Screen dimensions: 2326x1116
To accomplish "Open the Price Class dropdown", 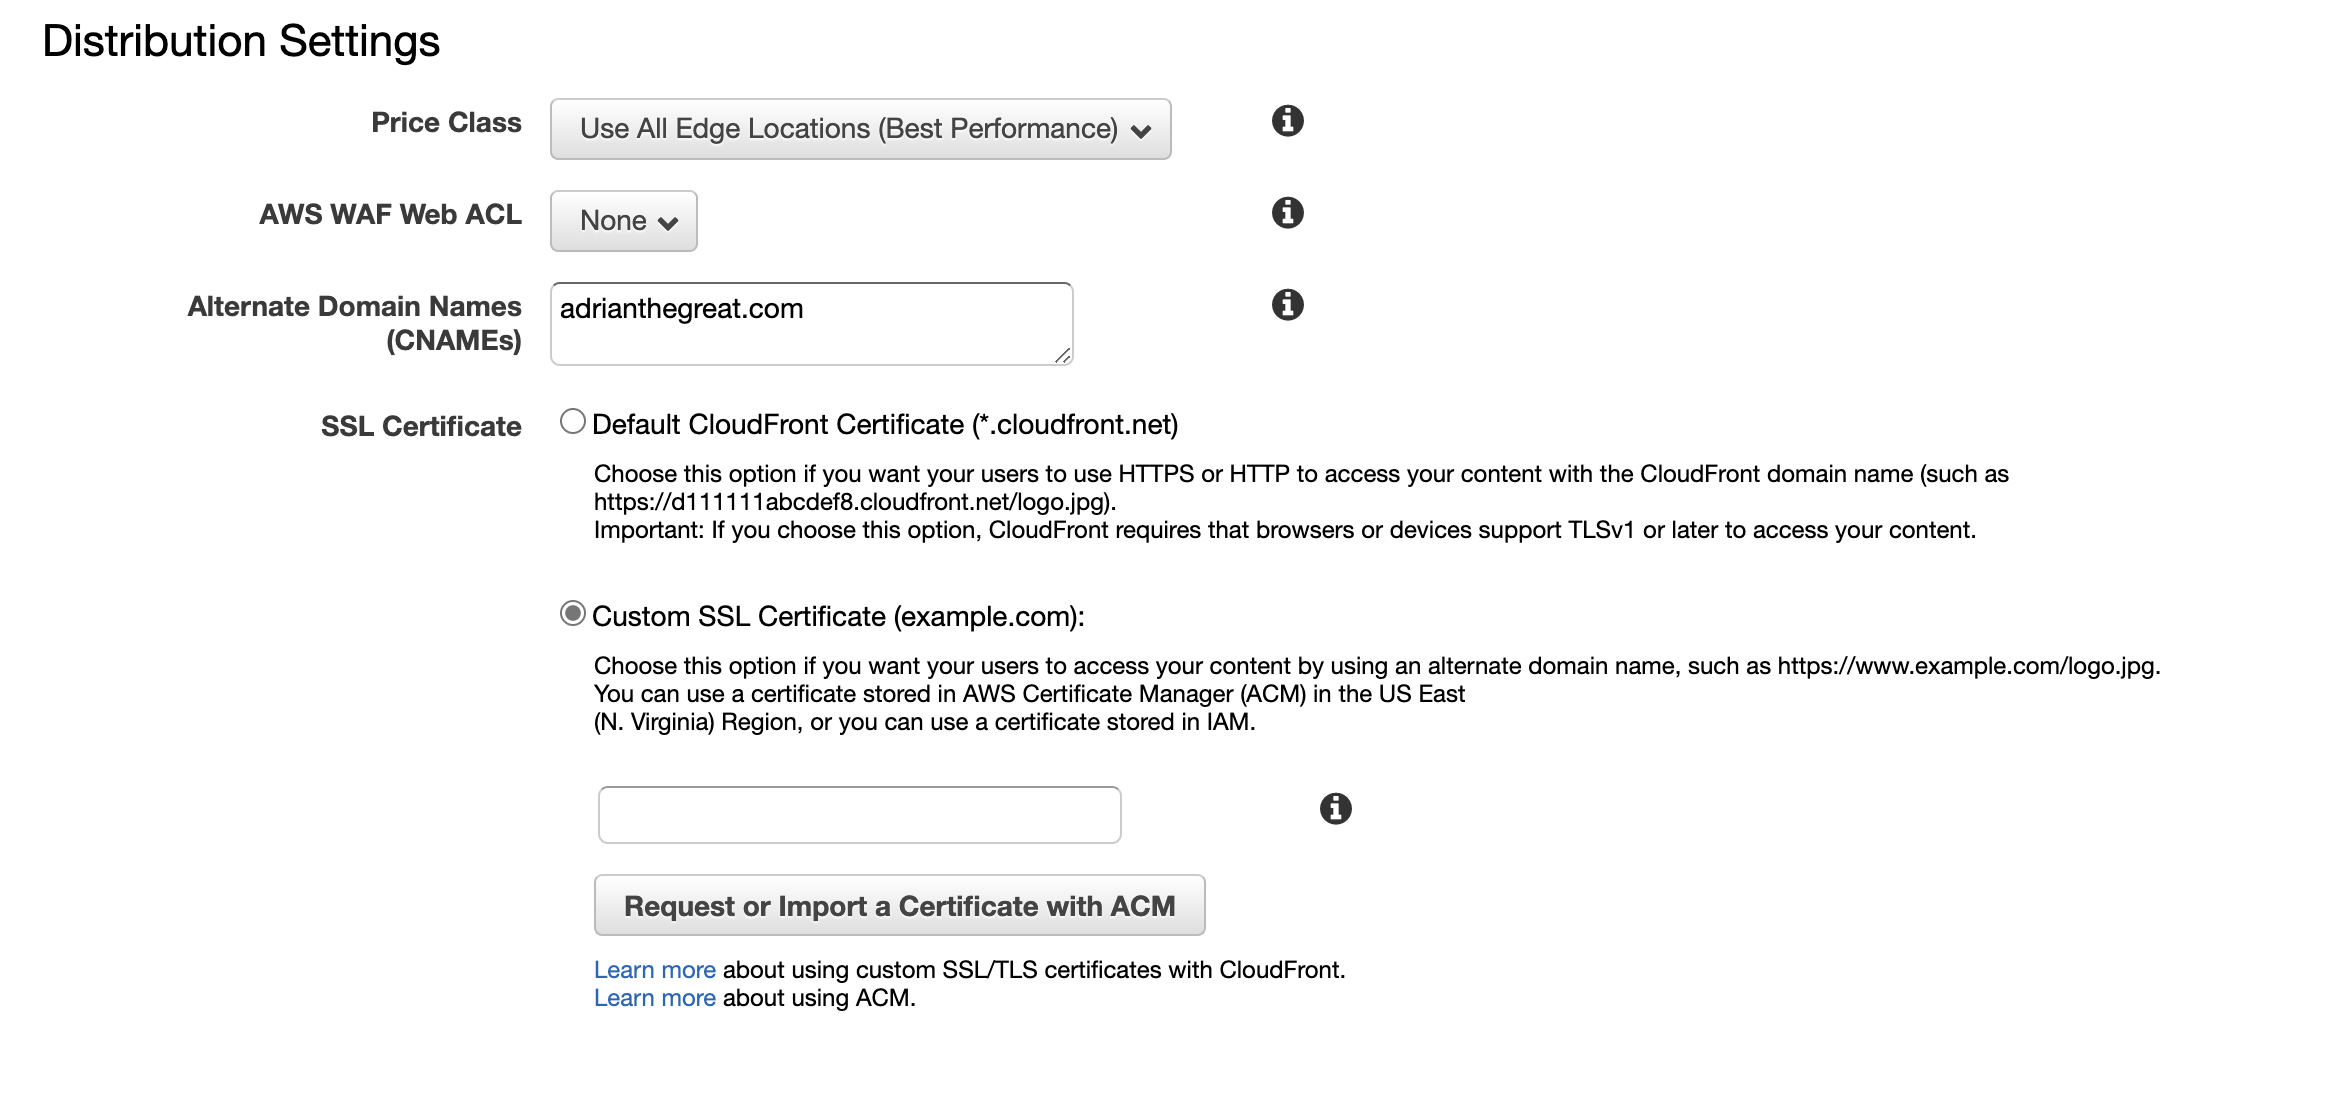I will (860, 129).
